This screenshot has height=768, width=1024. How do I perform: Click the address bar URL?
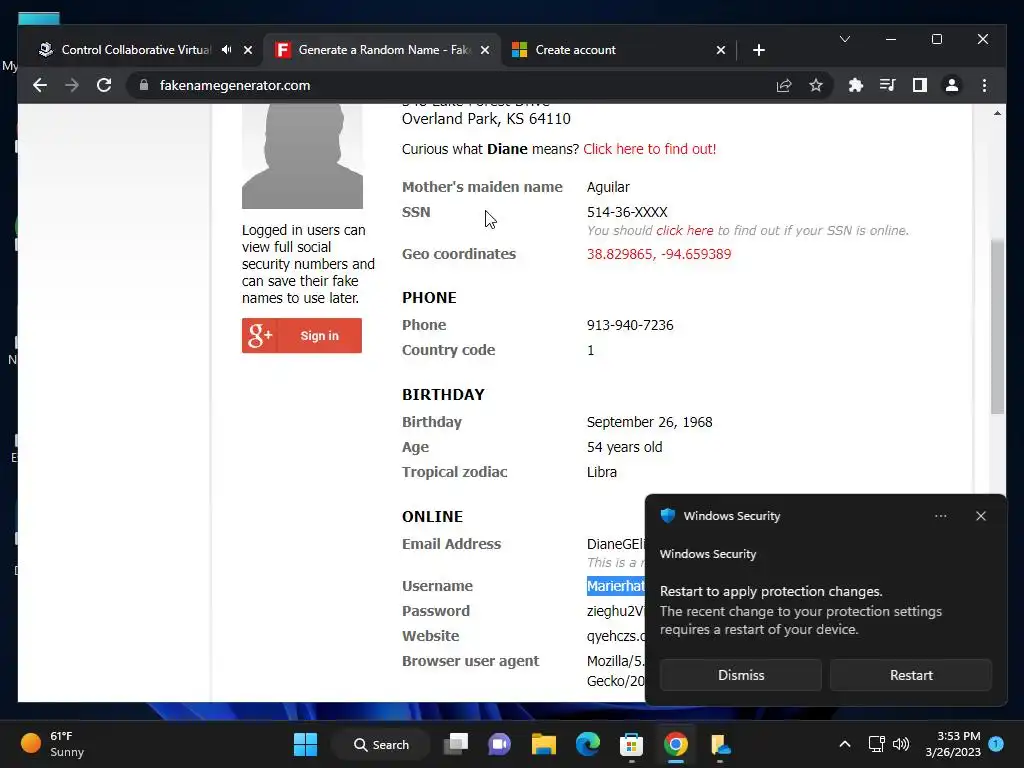point(235,86)
